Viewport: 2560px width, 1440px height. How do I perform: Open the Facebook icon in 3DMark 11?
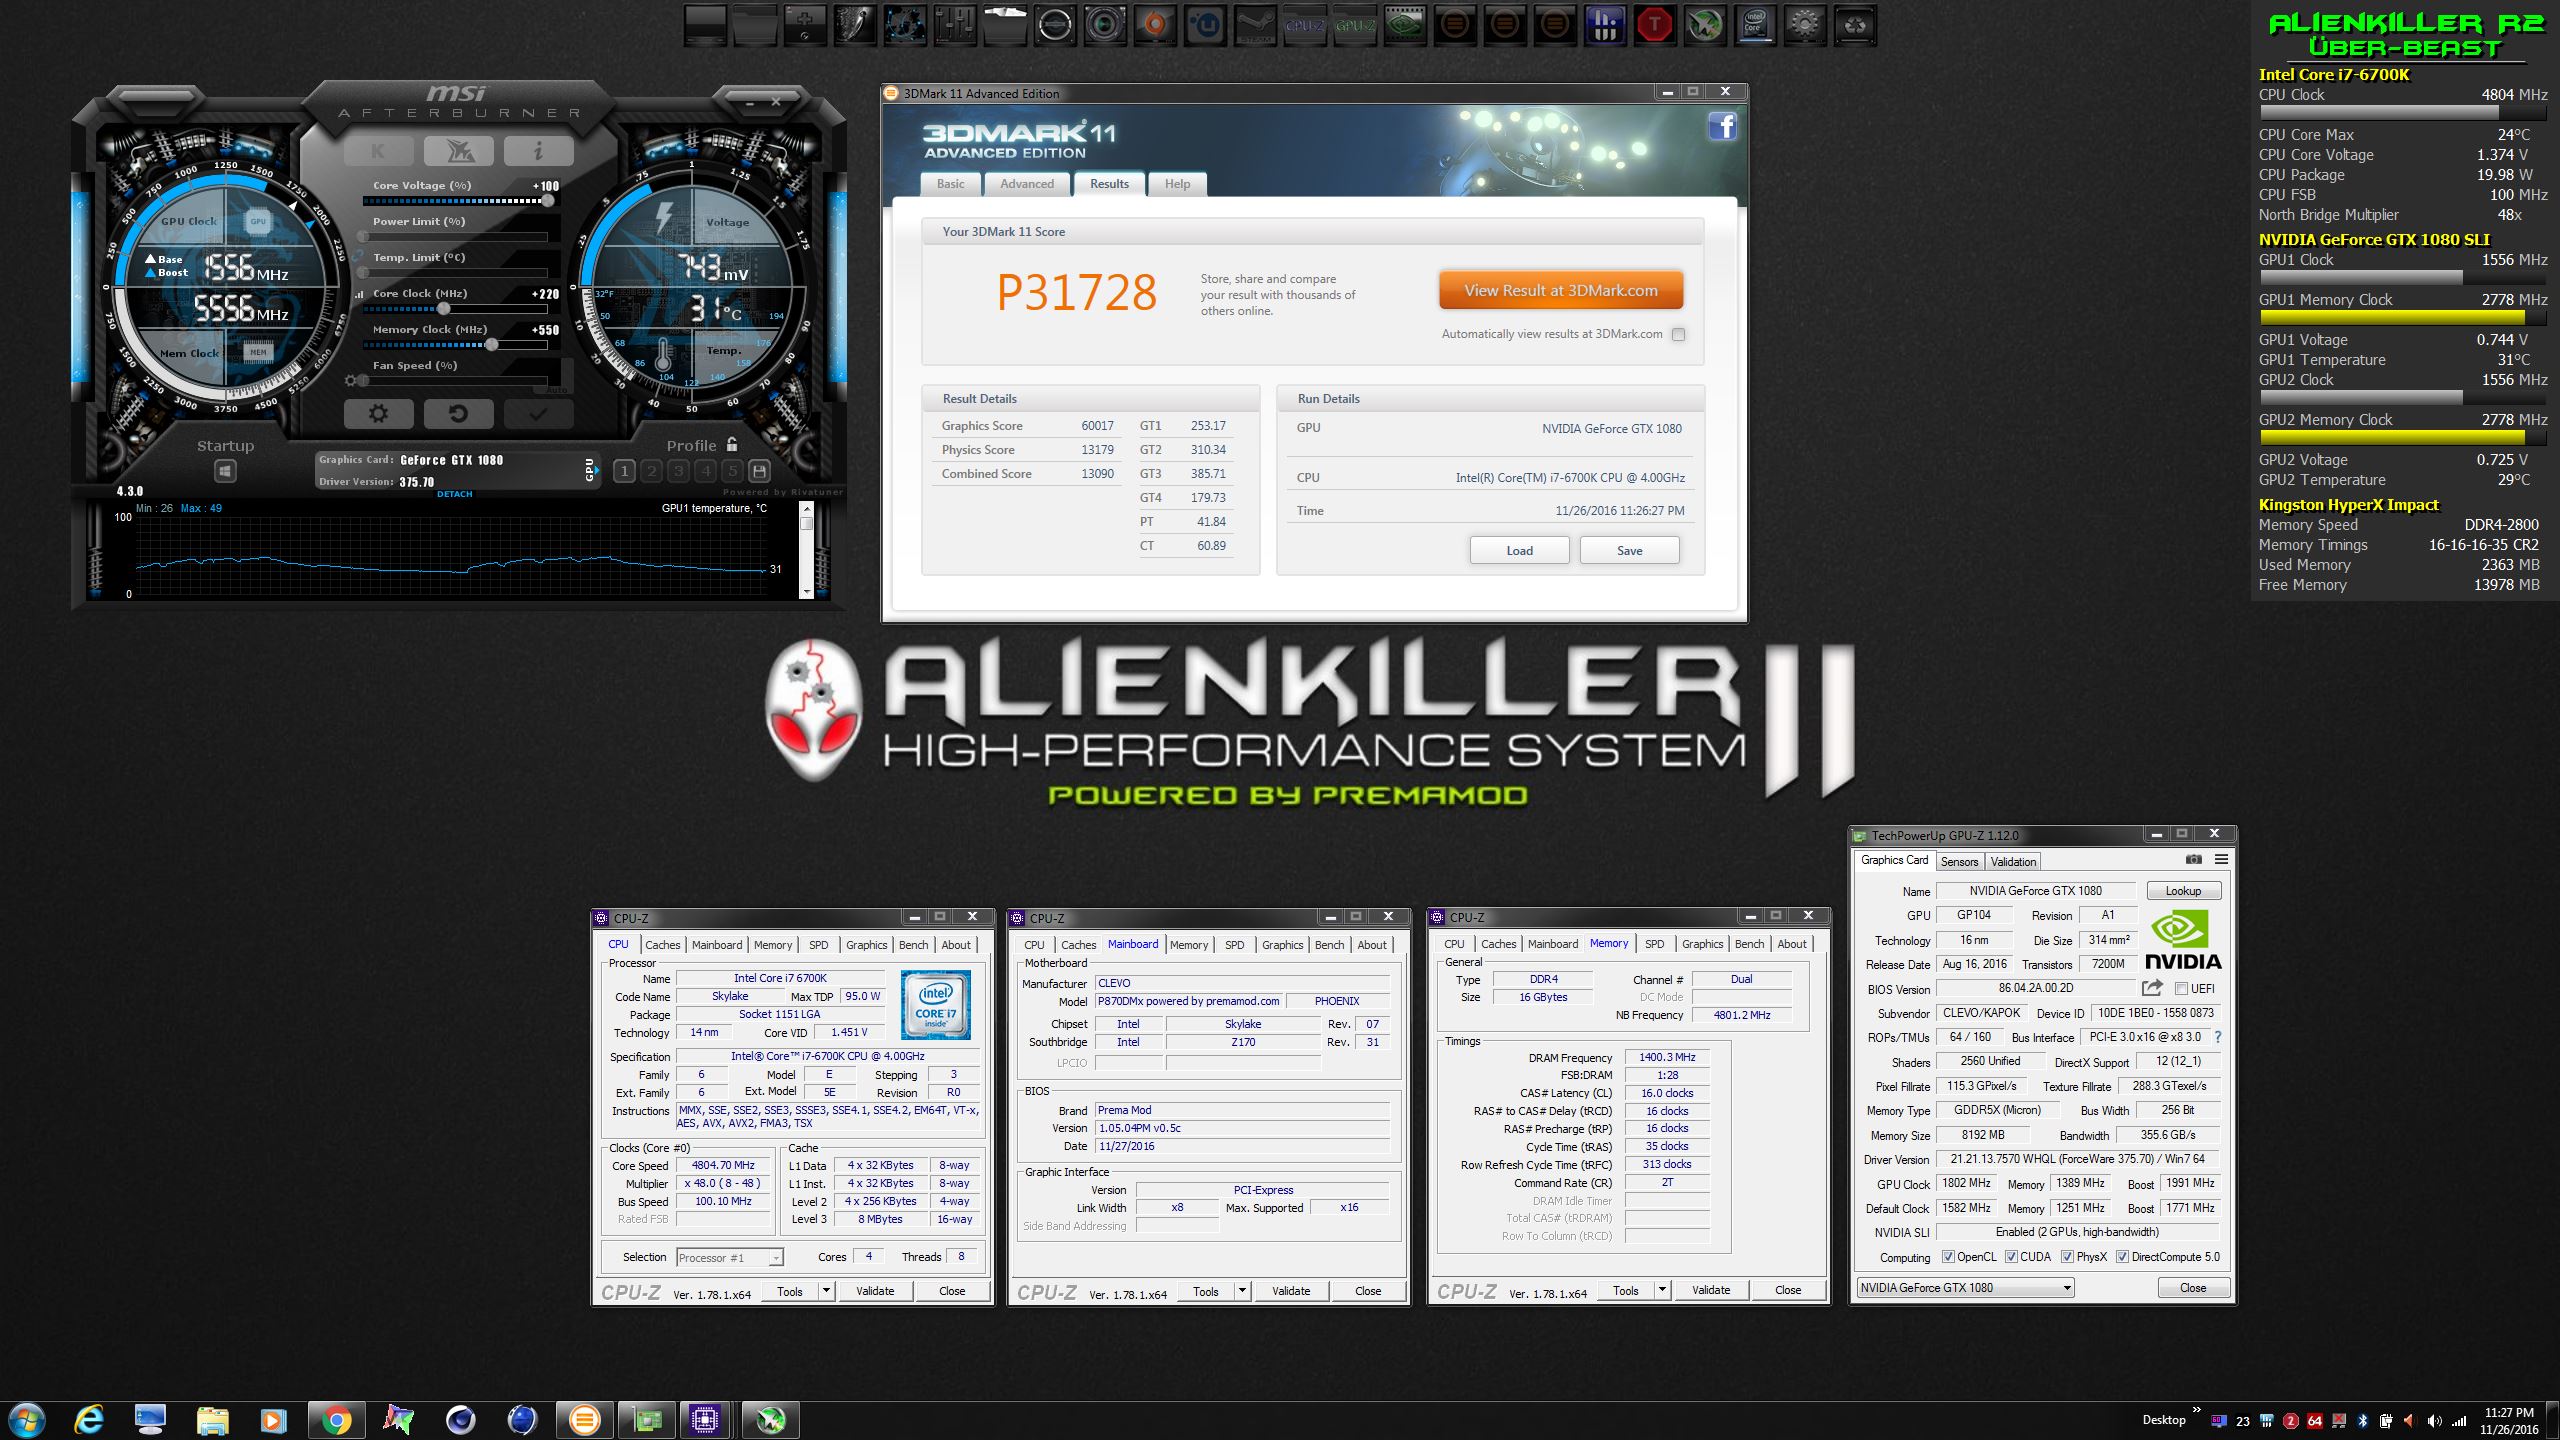[x=1722, y=126]
